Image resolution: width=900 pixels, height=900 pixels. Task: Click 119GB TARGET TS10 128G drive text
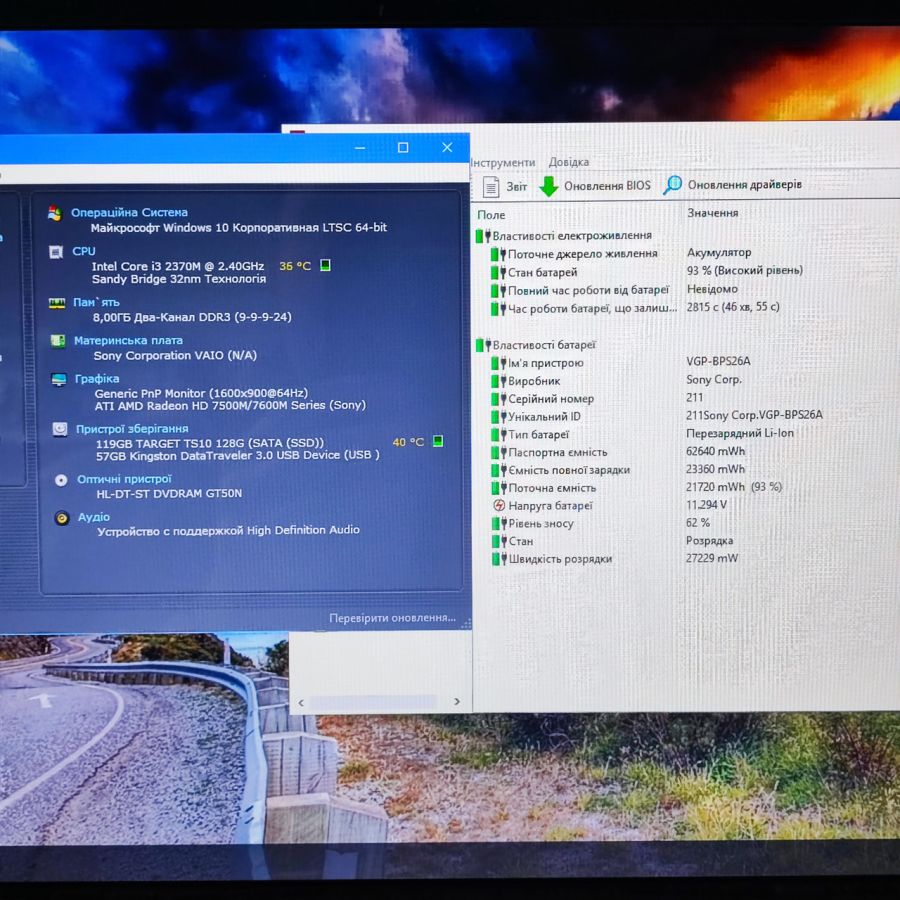click(x=210, y=443)
